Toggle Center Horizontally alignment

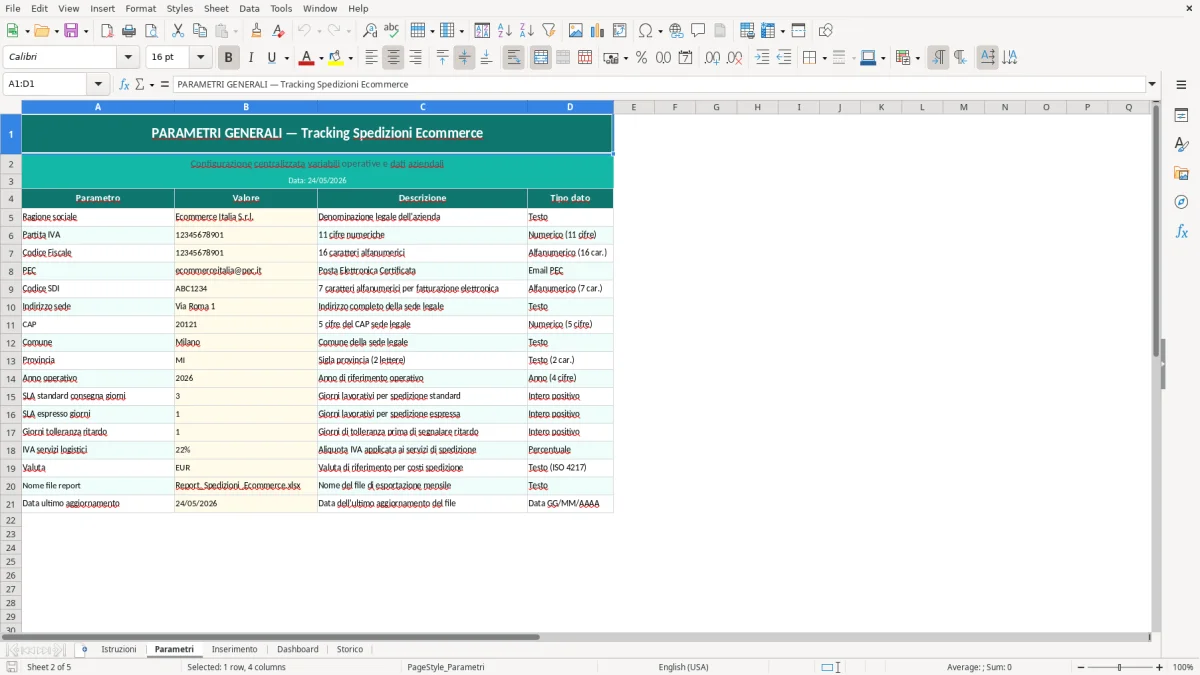click(393, 58)
